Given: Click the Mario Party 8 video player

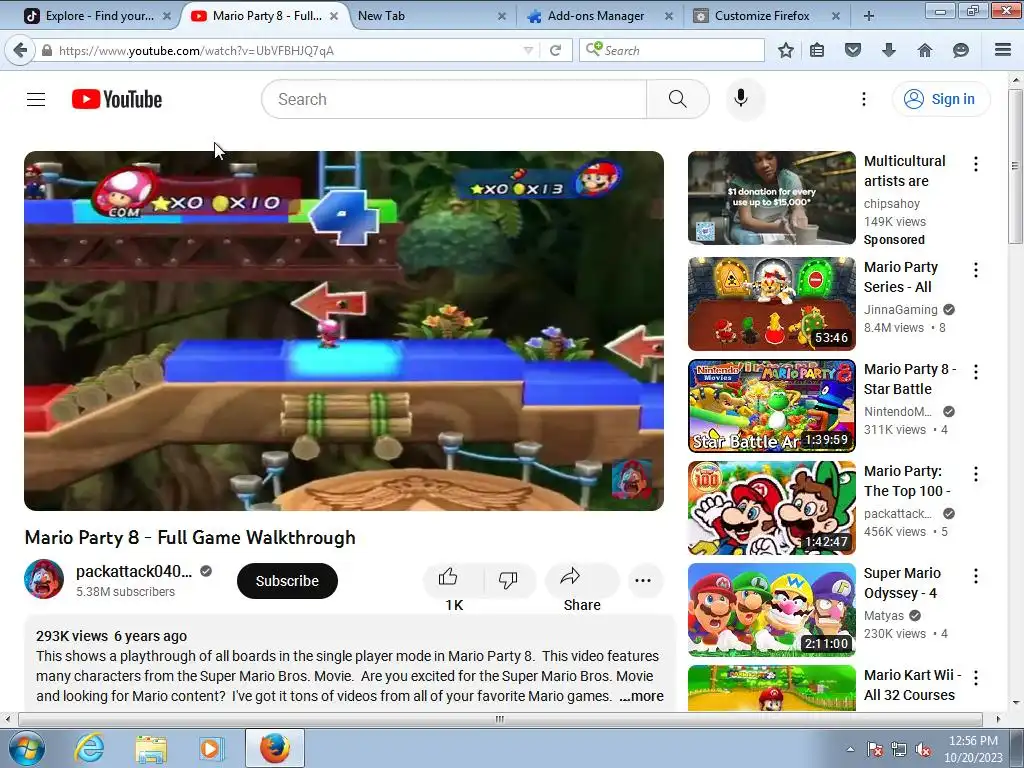Looking at the screenshot, I should [344, 330].
